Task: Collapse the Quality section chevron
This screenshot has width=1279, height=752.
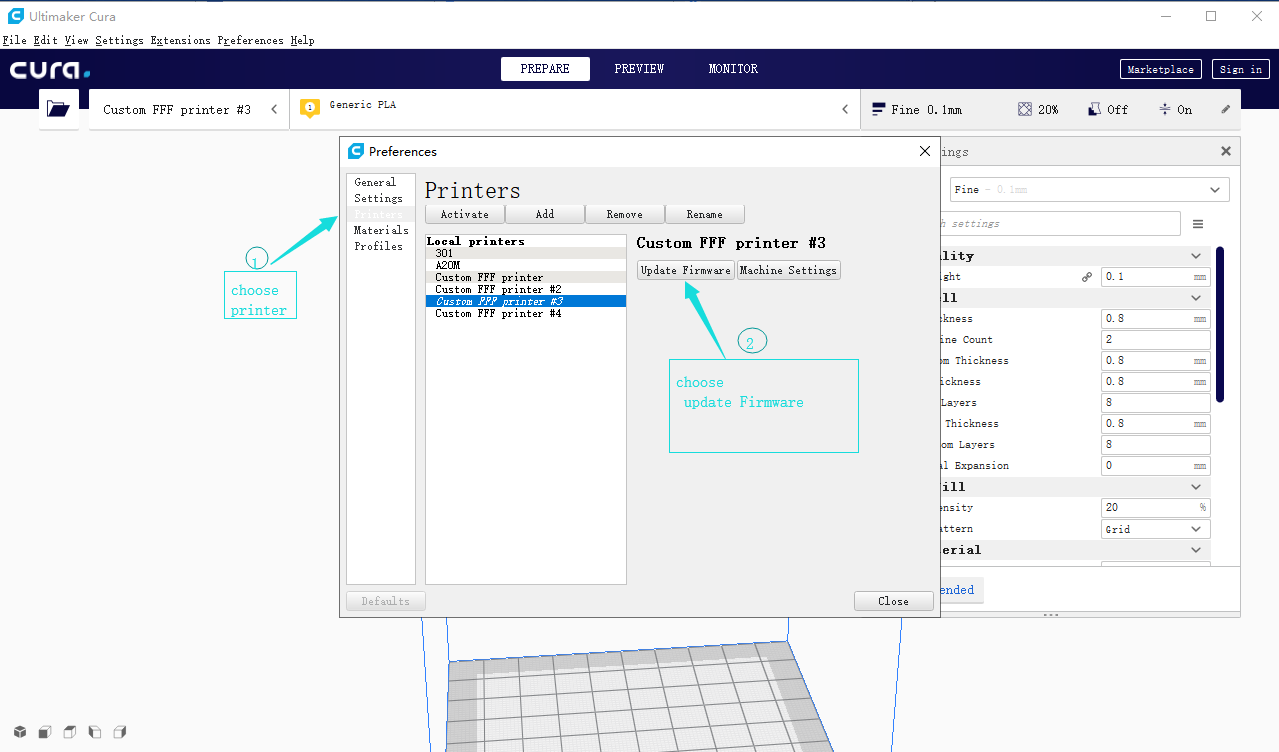Action: point(1196,256)
